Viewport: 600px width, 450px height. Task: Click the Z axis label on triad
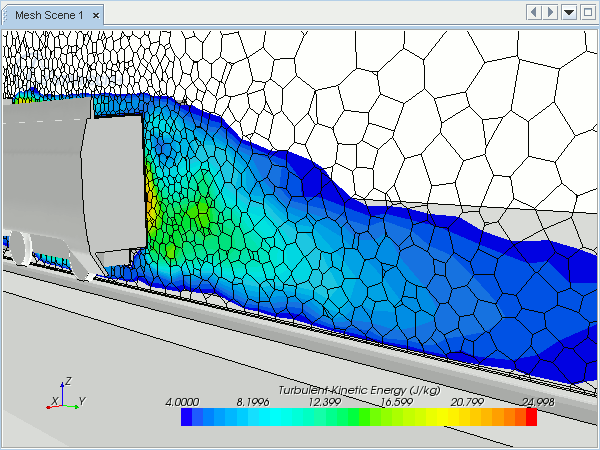[66, 381]
